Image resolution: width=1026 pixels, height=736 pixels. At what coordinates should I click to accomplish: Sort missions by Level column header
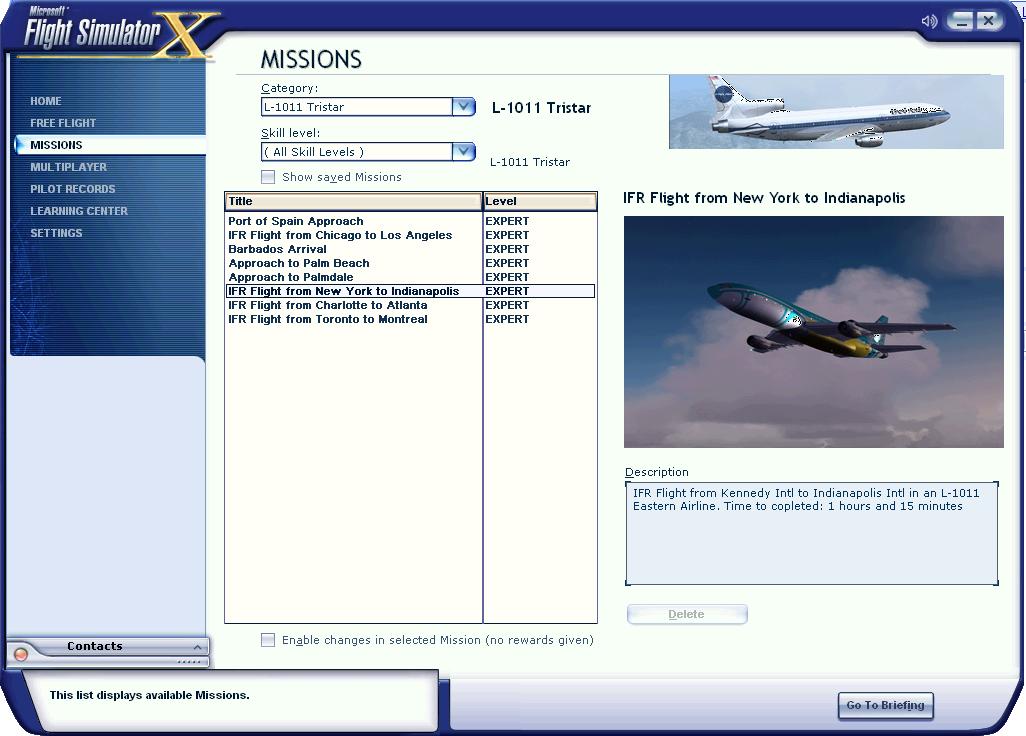click(540, 202)
